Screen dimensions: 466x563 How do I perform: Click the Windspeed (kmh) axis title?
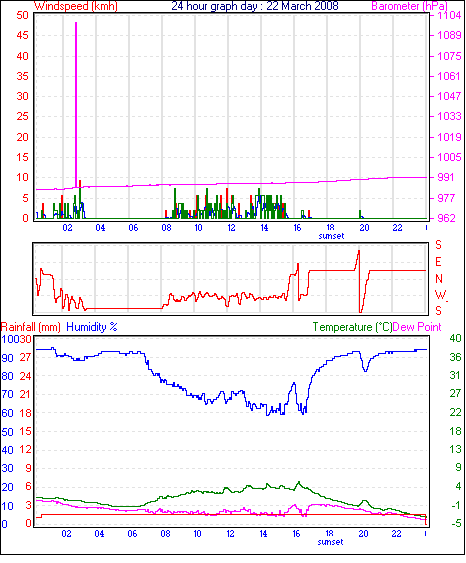pyautogui.click(x=76, y=6)
